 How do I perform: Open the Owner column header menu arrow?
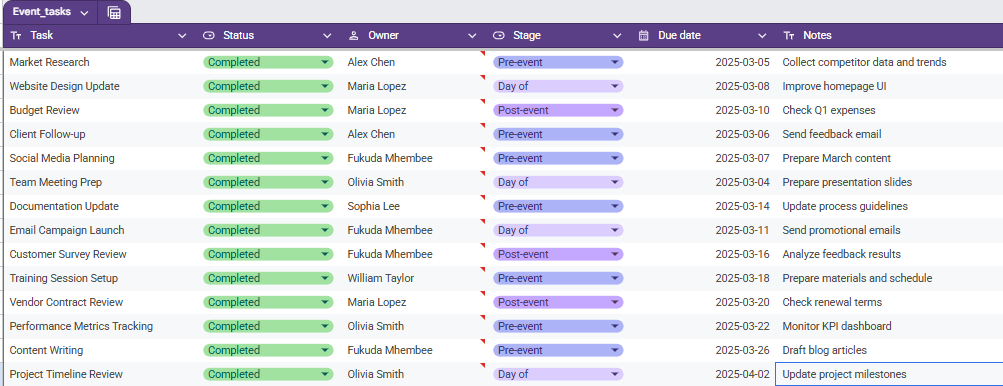(x=472, y=36)
